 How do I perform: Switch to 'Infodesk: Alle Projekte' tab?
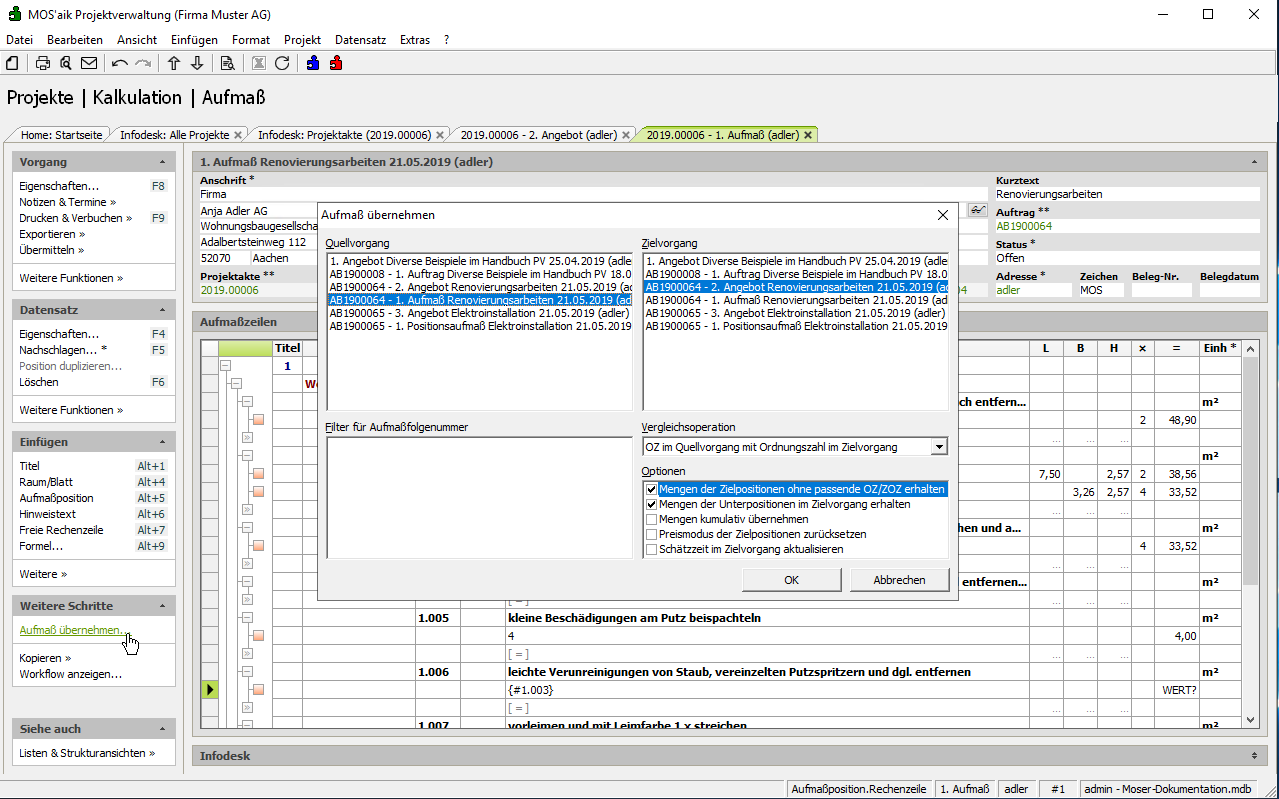tap(174, 134)
